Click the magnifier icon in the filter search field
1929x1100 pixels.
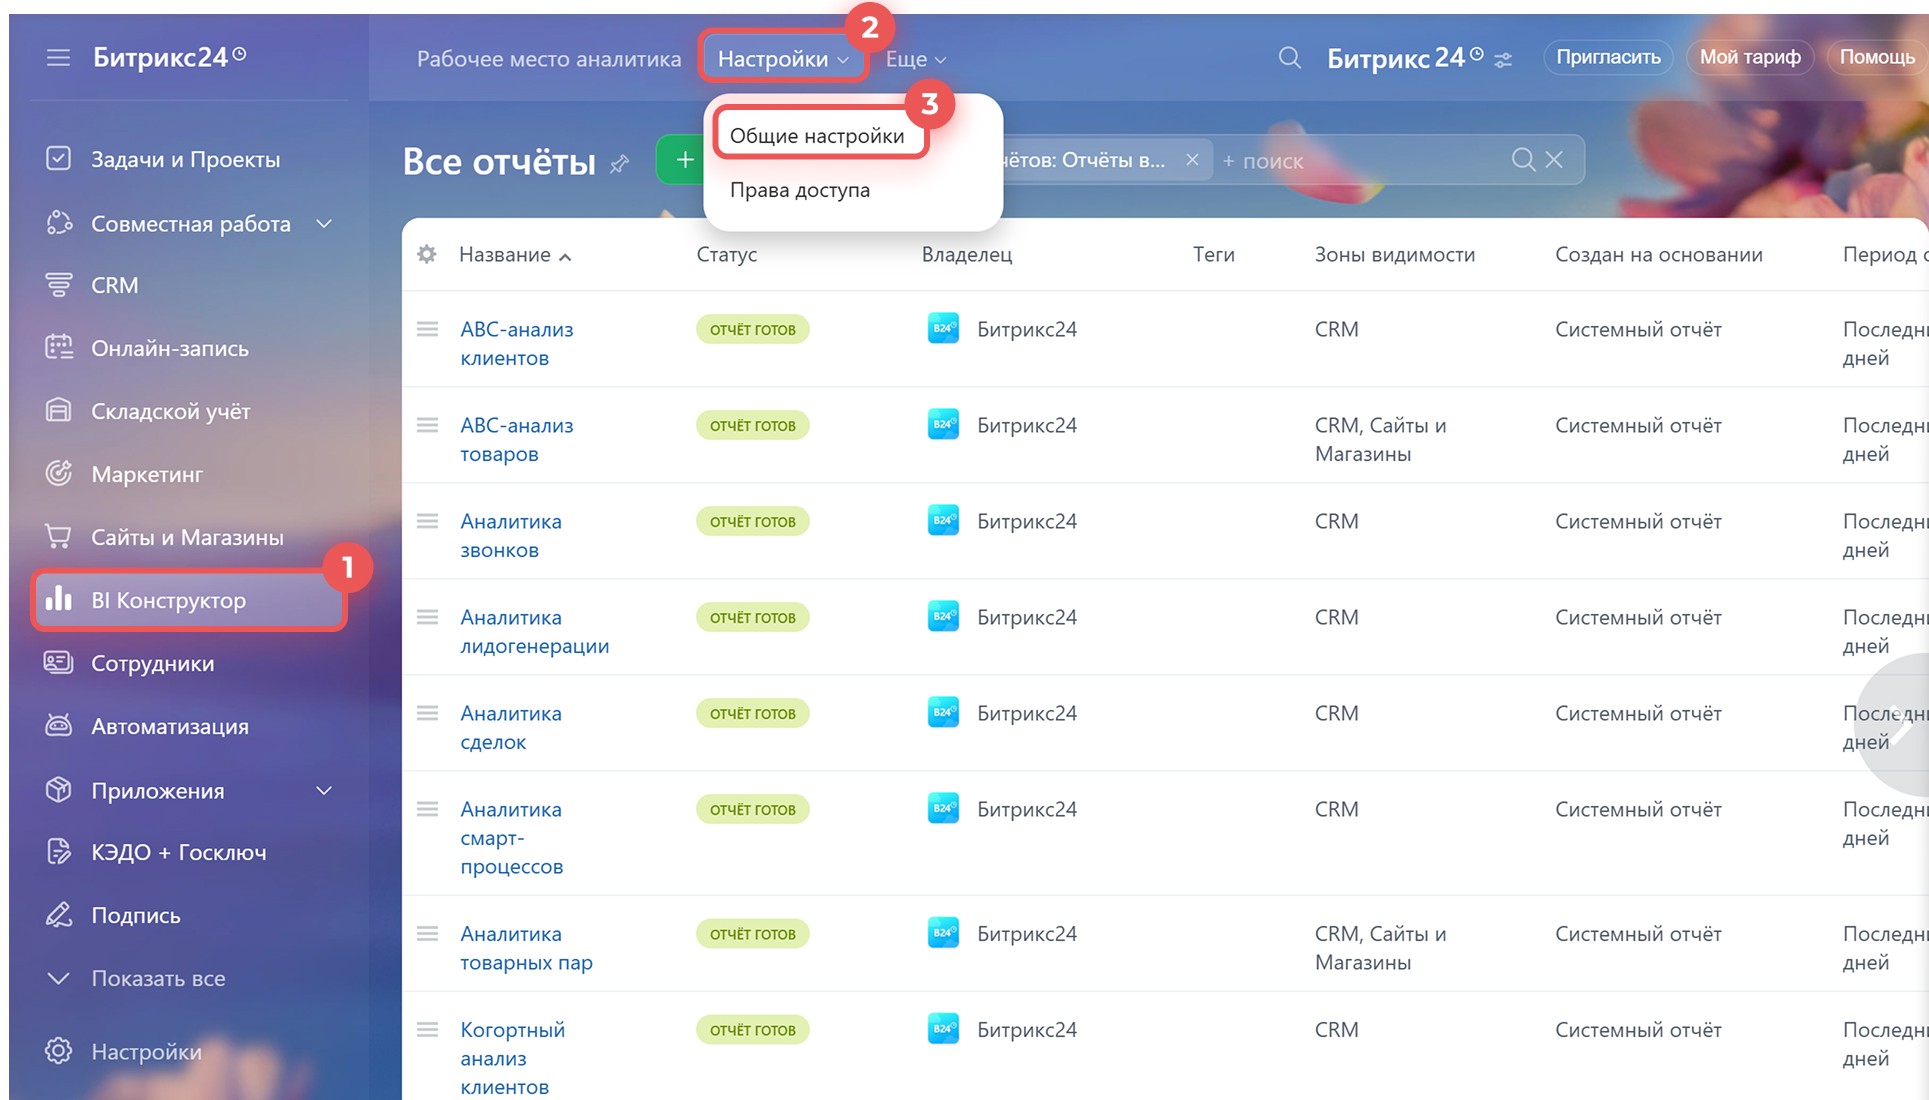tap(1523, 160)
